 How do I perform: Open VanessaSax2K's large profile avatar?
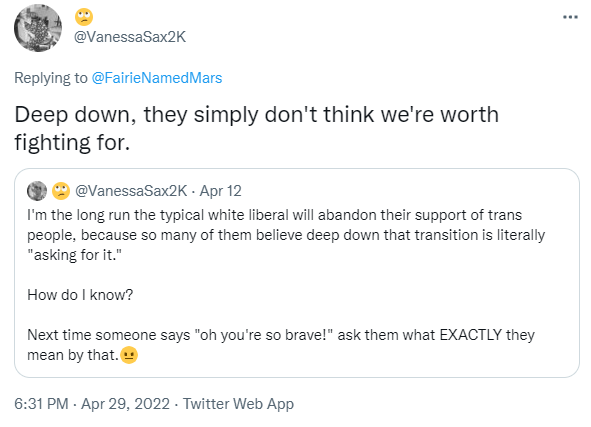point(38,28)
